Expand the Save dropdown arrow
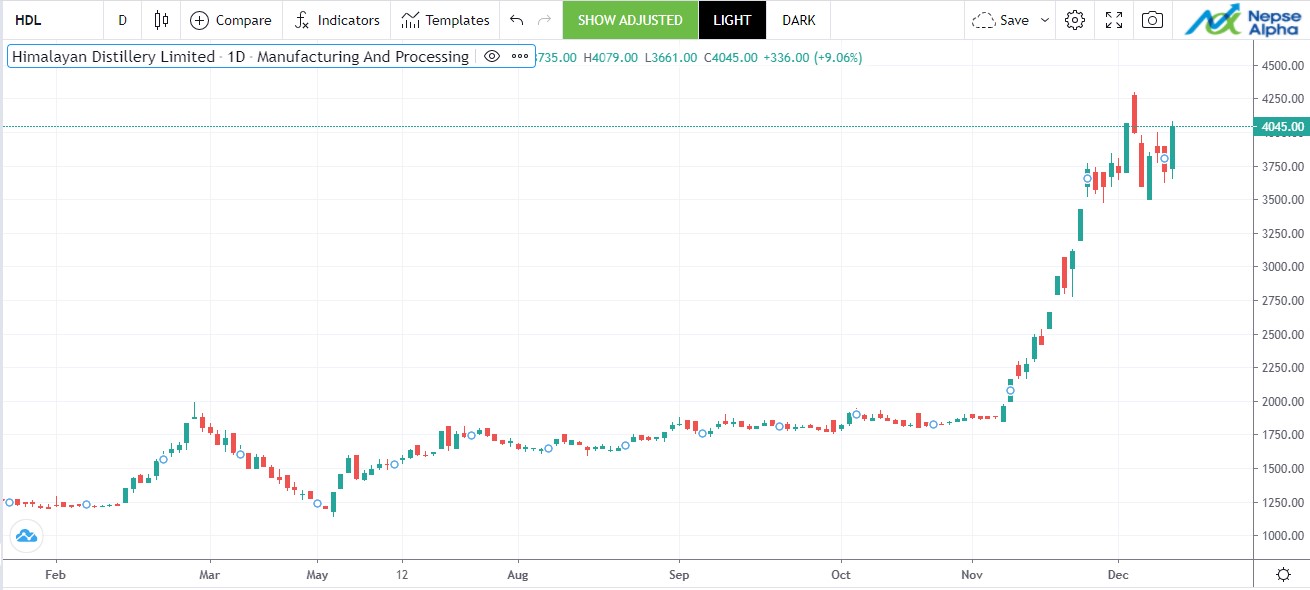Viewport: 1310px width, 590px height. click(1046, 20)
